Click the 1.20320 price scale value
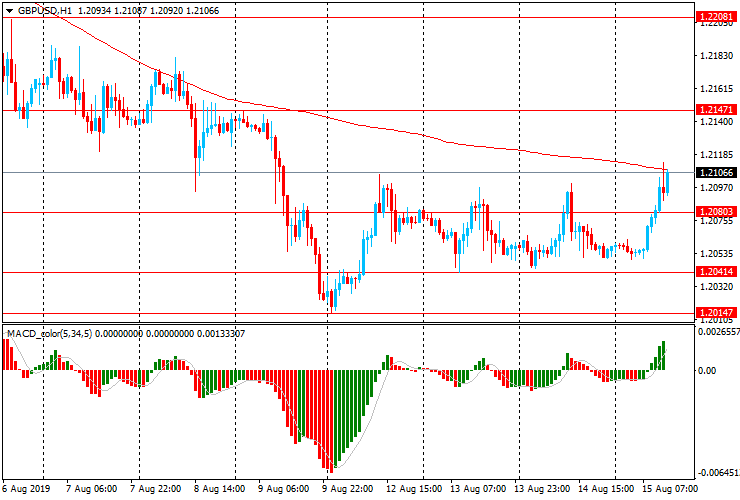740x500 pixels. (716, 287)
